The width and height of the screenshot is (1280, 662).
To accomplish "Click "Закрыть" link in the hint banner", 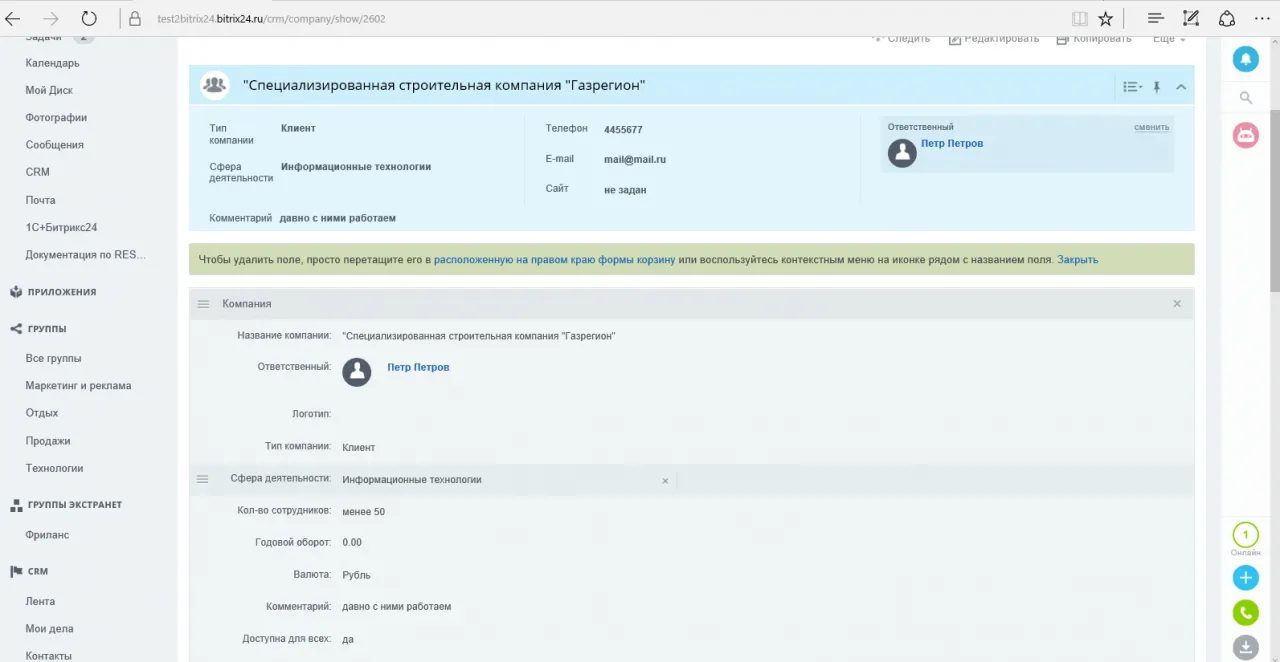I will click(1077, 260).
